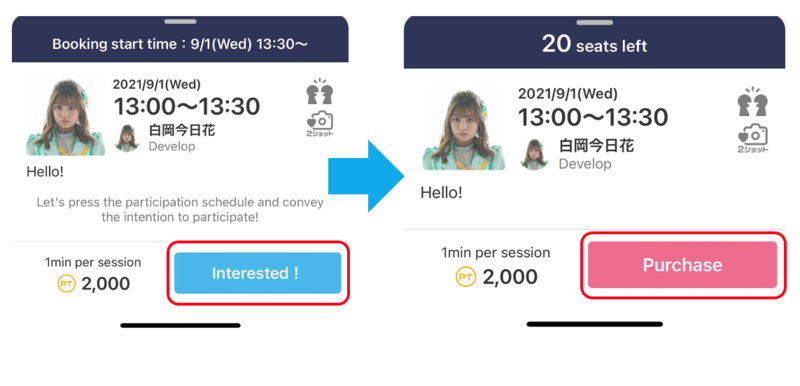Click the 2-shot camera icon in the Purchase card
Screen dimensions: 800x386
[x=753, y=139]
